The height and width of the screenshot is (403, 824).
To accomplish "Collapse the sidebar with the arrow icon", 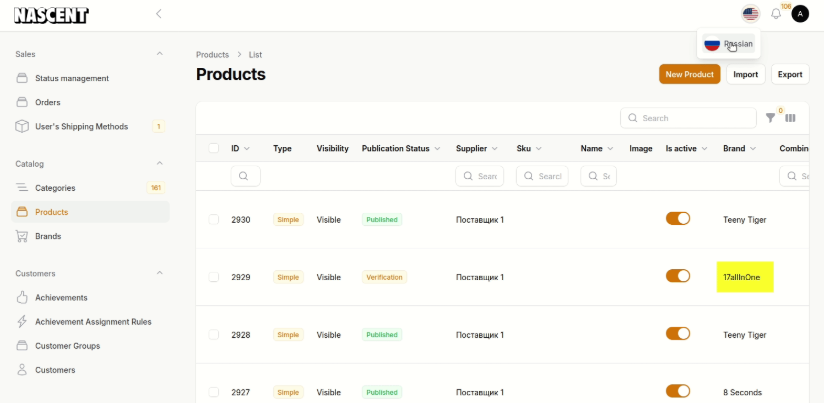I will point(159,14).
